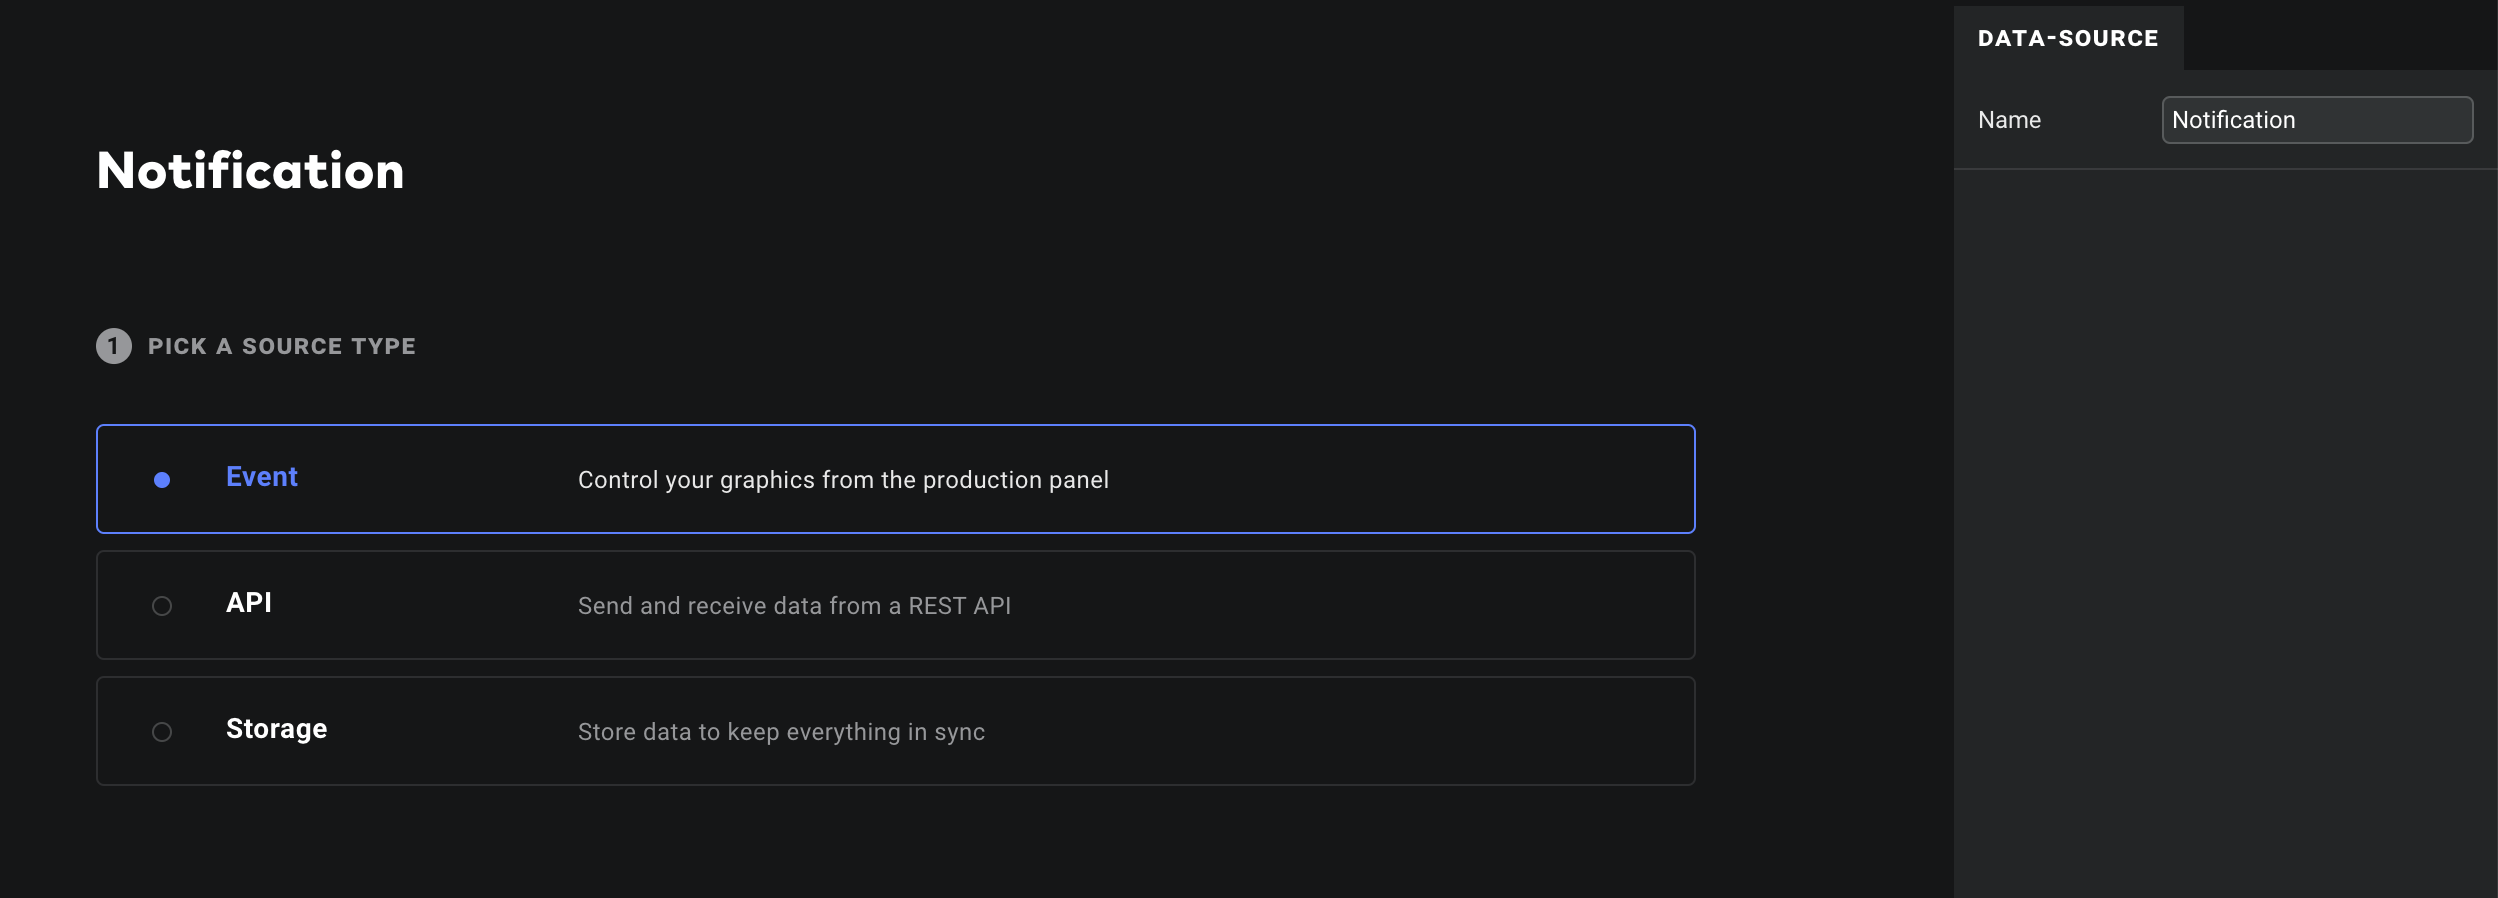Click the Notification page heading
This screenshot has width=2498, height=898.
click(x=251, y=171)
